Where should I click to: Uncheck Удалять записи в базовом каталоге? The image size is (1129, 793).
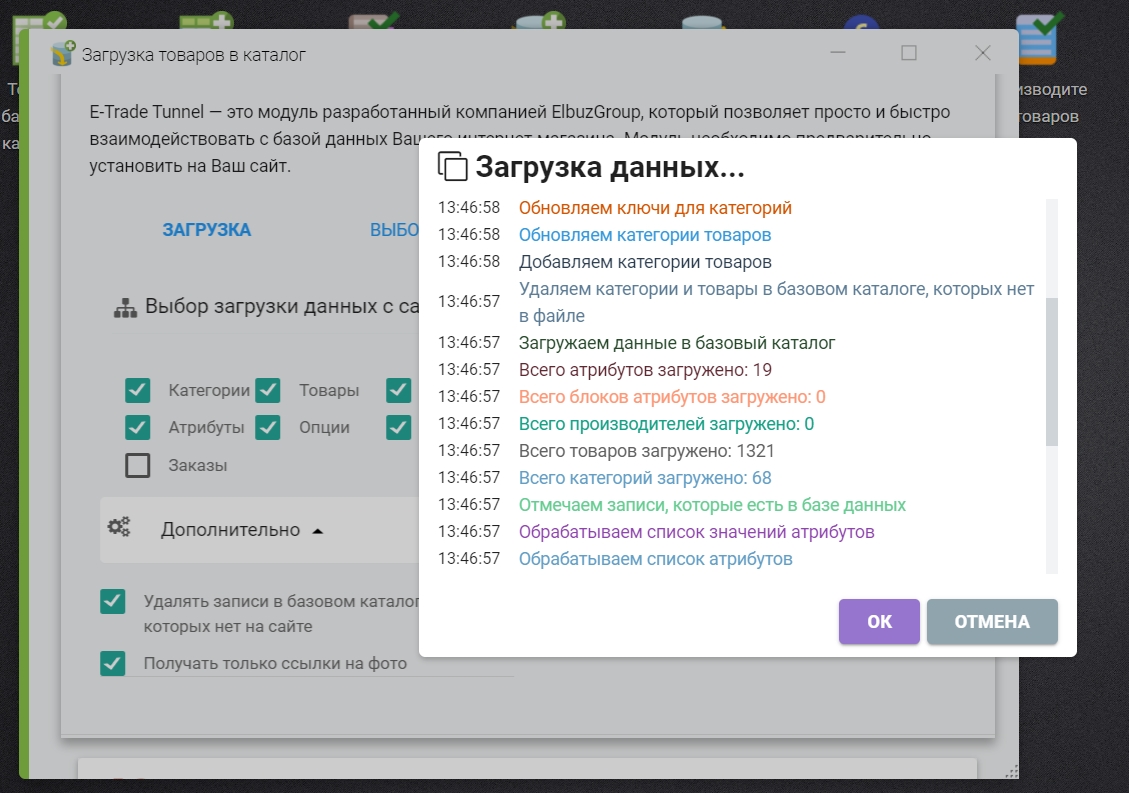coord(112,601)
